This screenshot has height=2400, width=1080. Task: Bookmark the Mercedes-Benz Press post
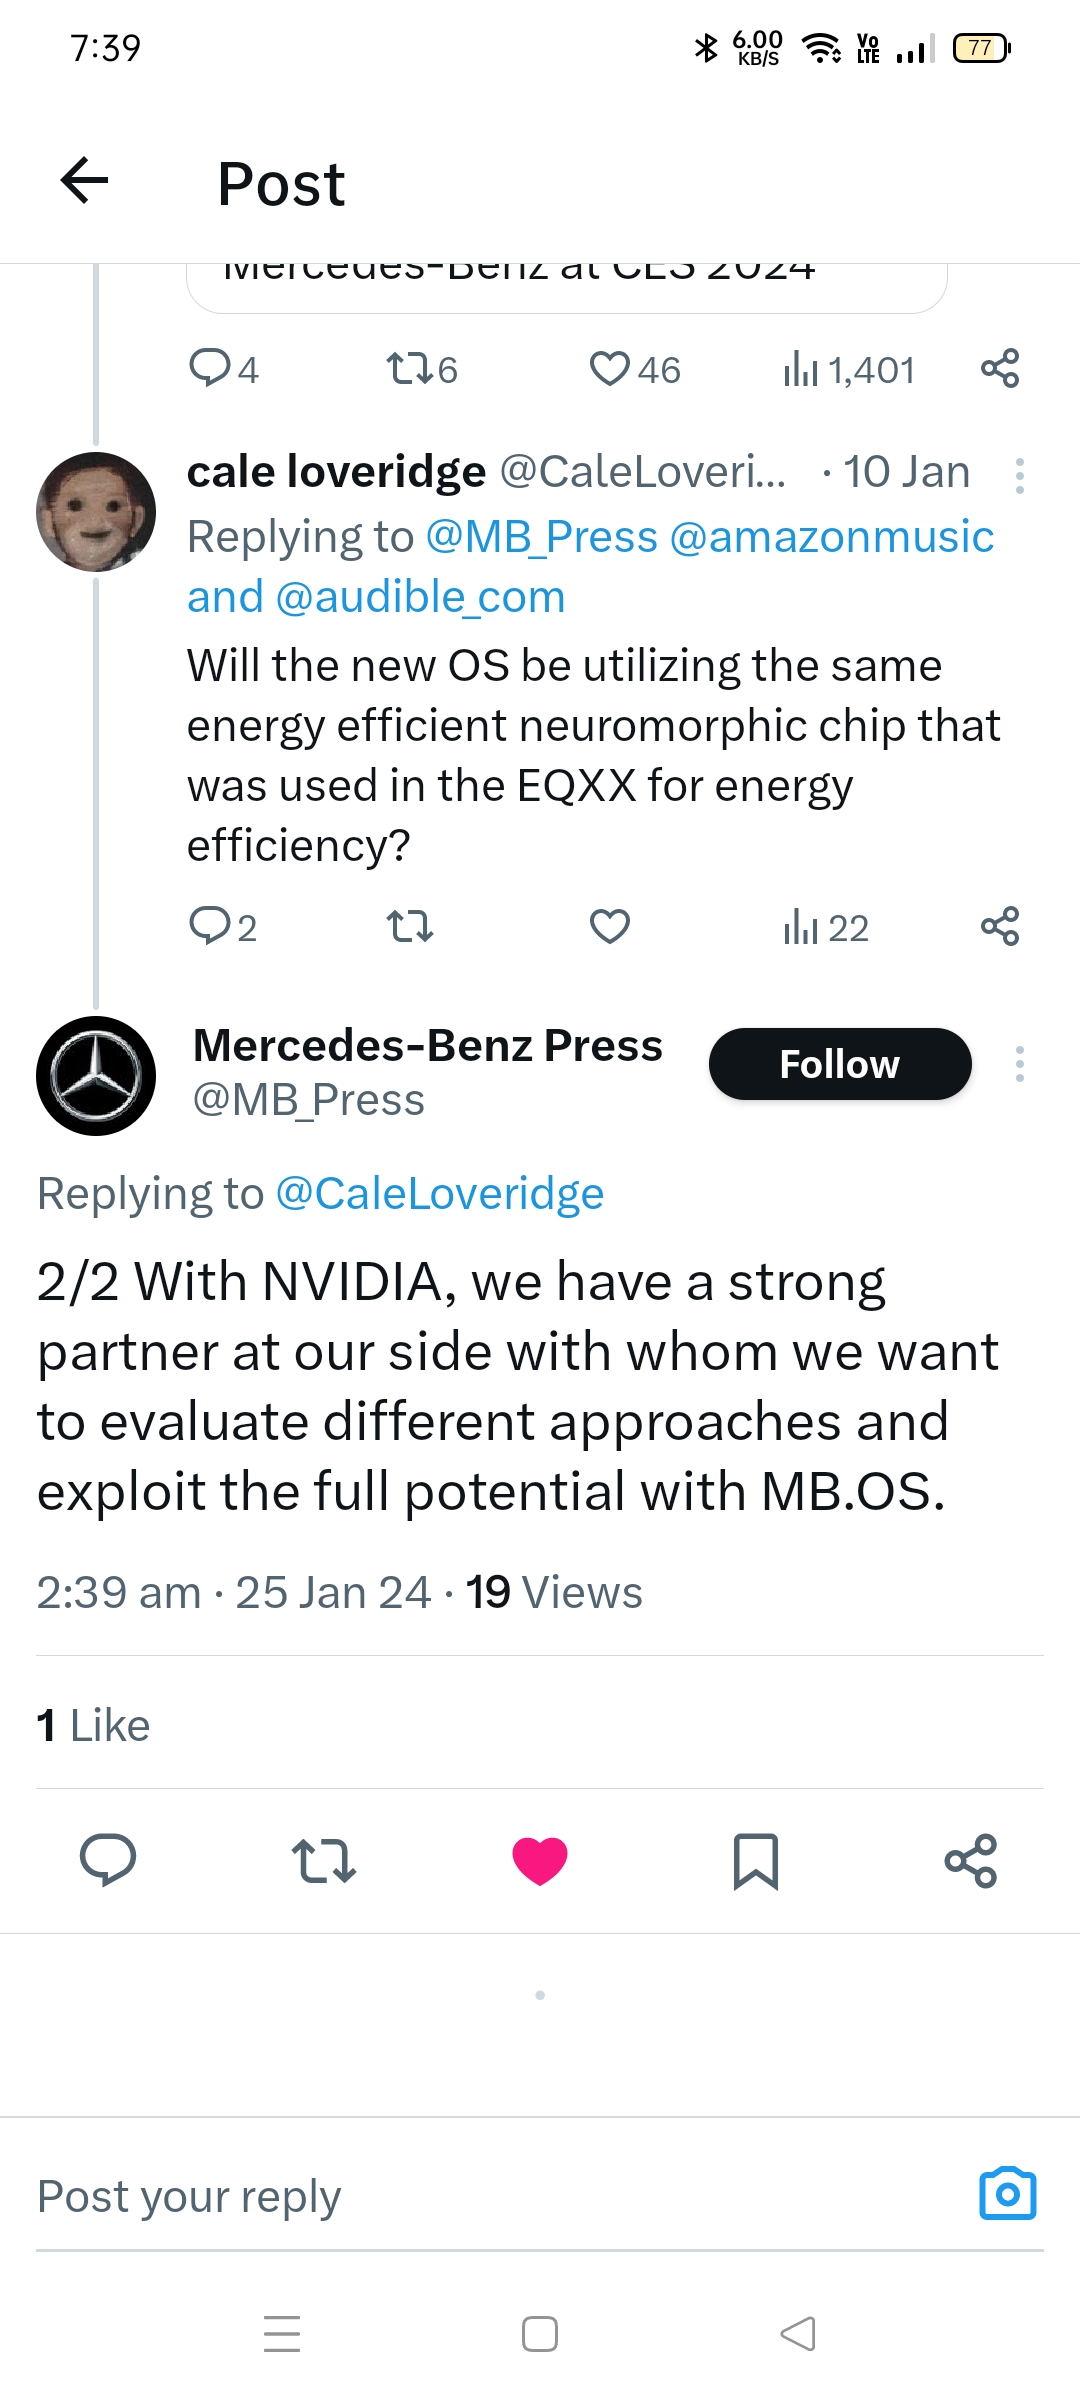click(756, 1861)
